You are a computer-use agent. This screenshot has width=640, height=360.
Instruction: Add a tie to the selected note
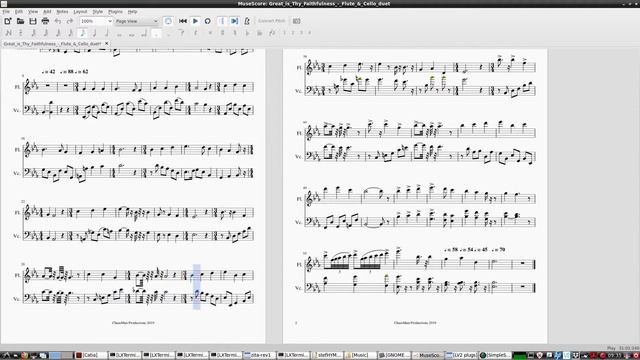[182, 33]
